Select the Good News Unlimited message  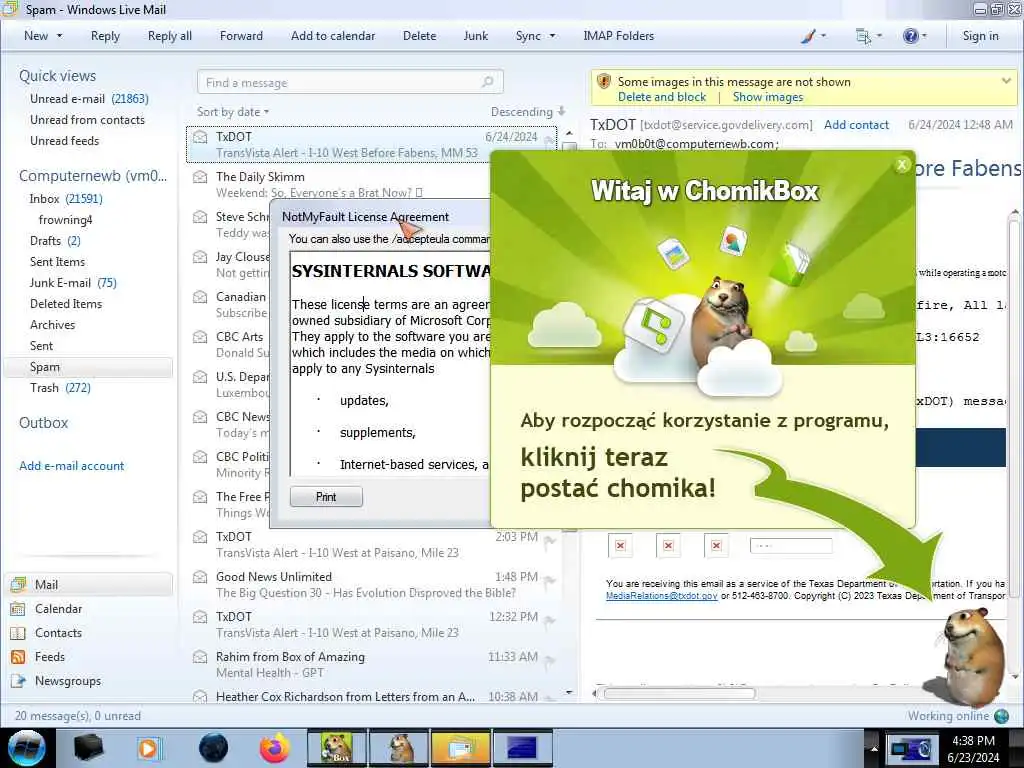[x=374, y=584]
